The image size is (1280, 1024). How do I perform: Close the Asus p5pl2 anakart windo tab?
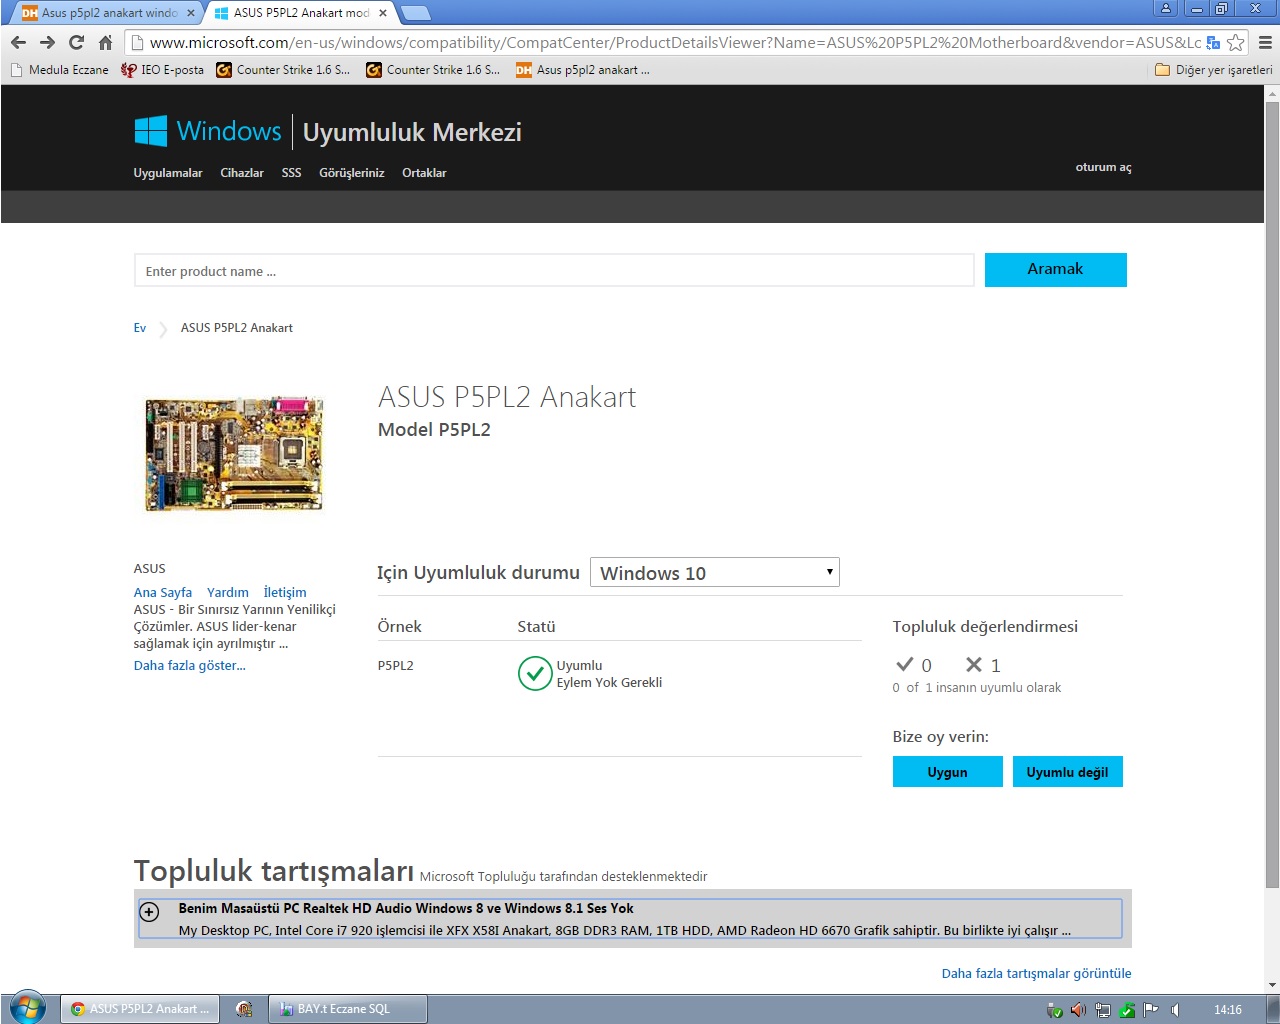pos(191,13)
